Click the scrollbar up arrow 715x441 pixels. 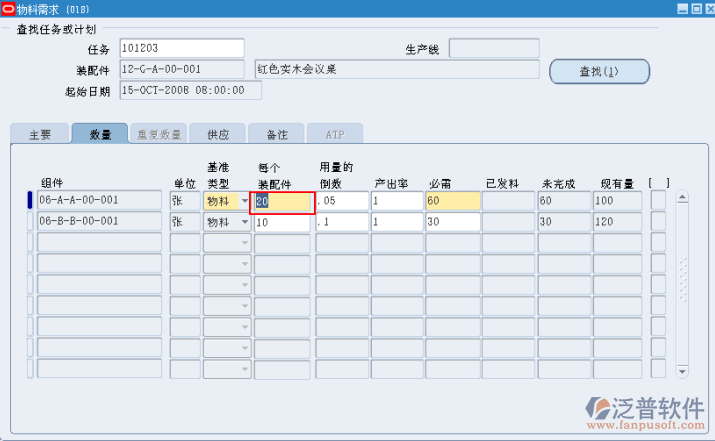683,197
